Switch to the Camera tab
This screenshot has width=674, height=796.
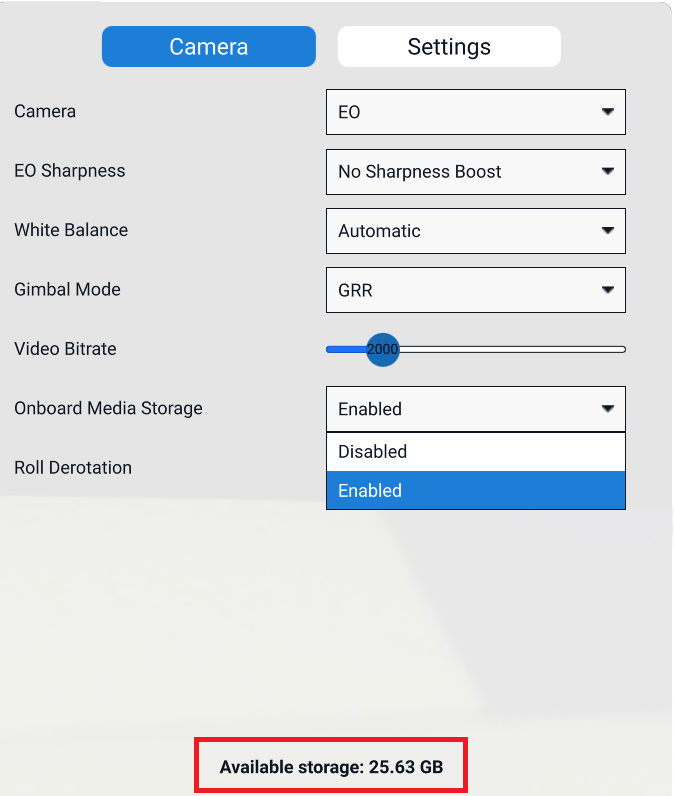[x=208, y=47]
